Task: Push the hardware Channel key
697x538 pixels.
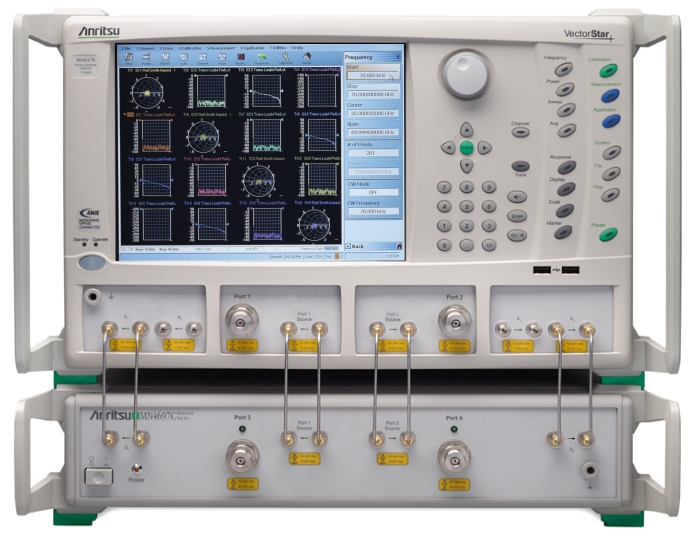Action: click(x=520, y=132)
